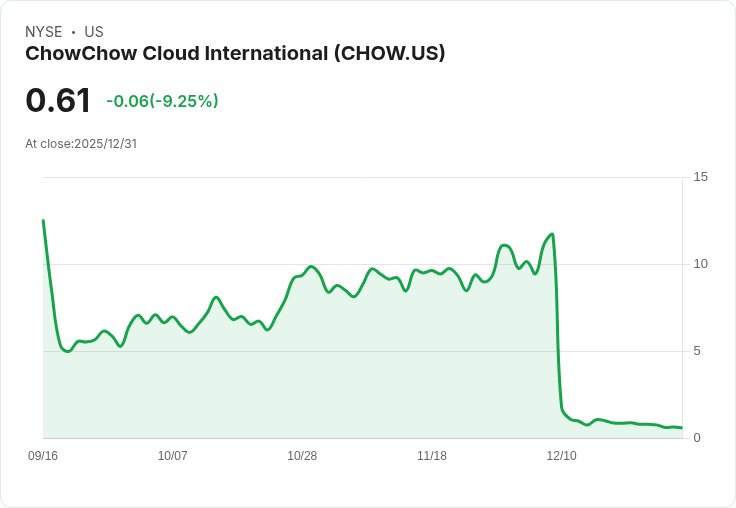This screenshot has height=508, width=736.
Task: Click the 12/10 date label
Action: pos(561,456)
